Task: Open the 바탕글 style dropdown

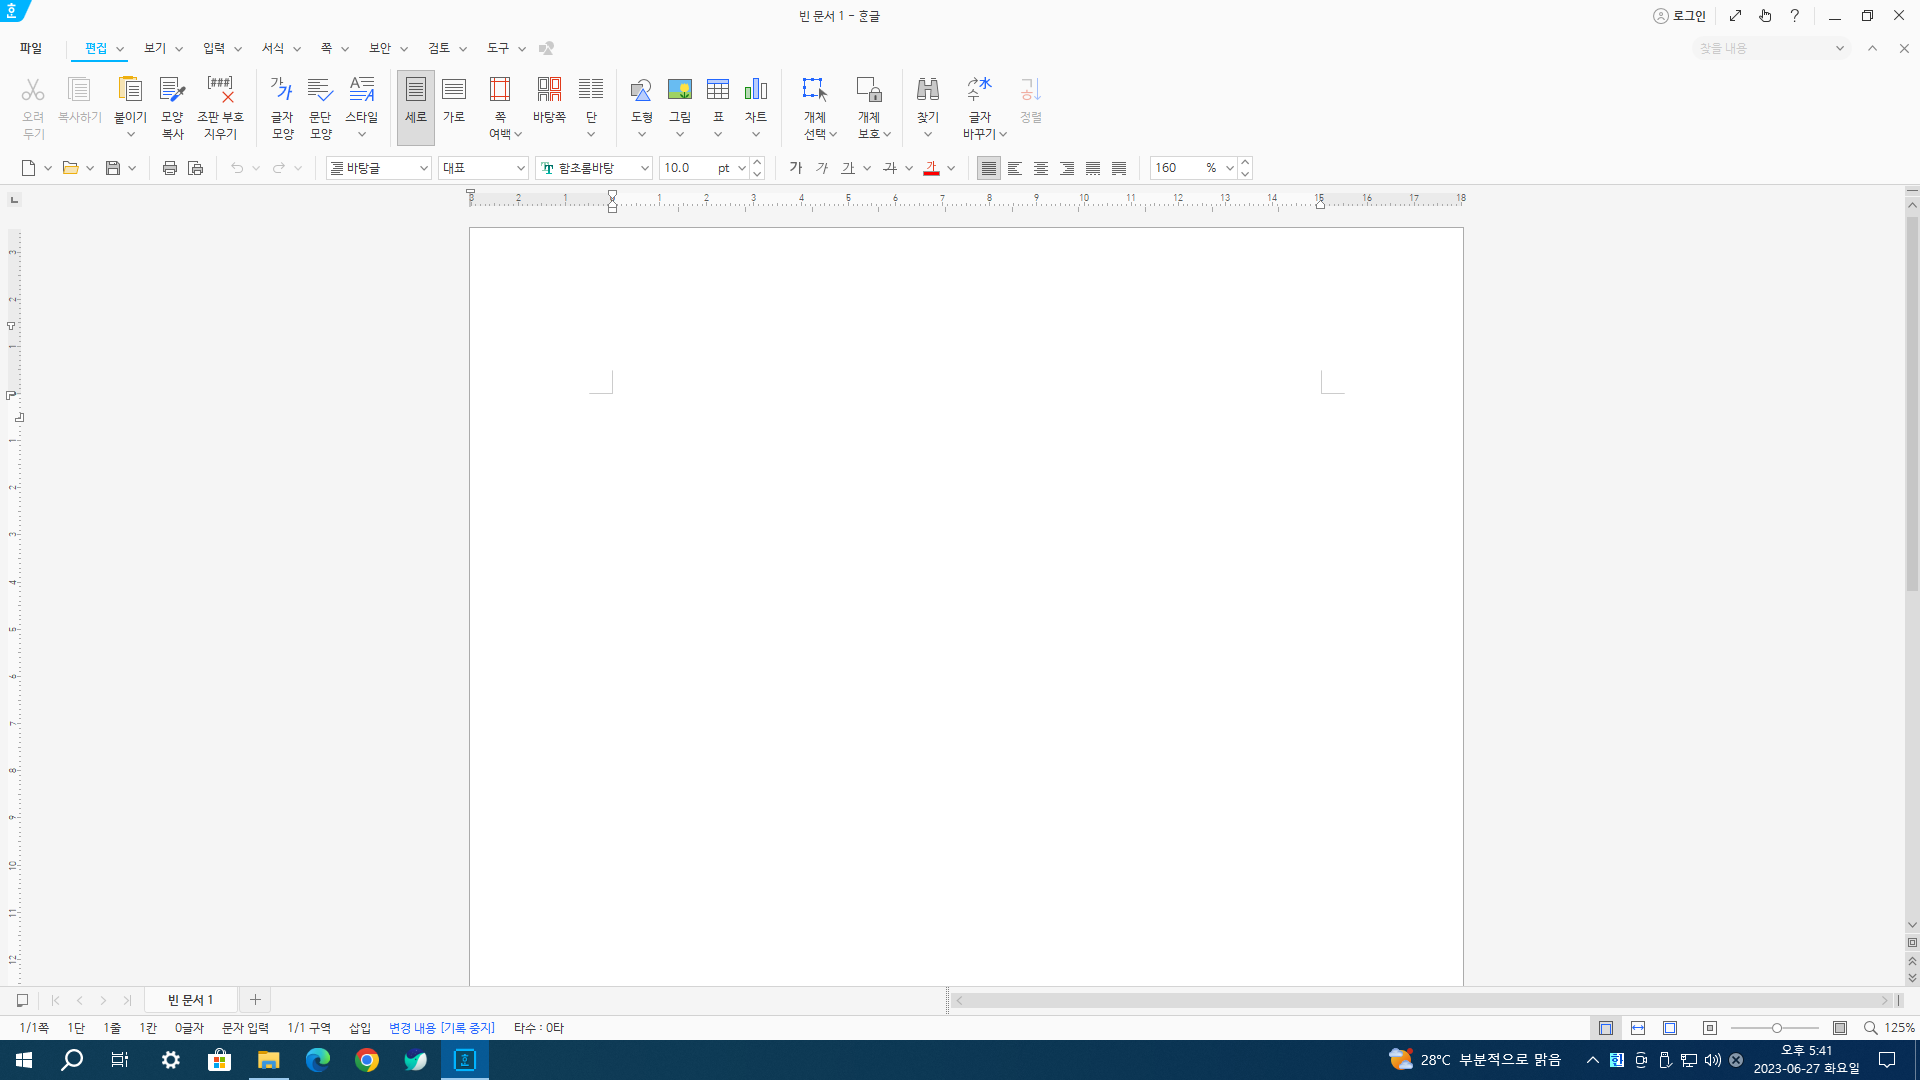Action: 423,168
